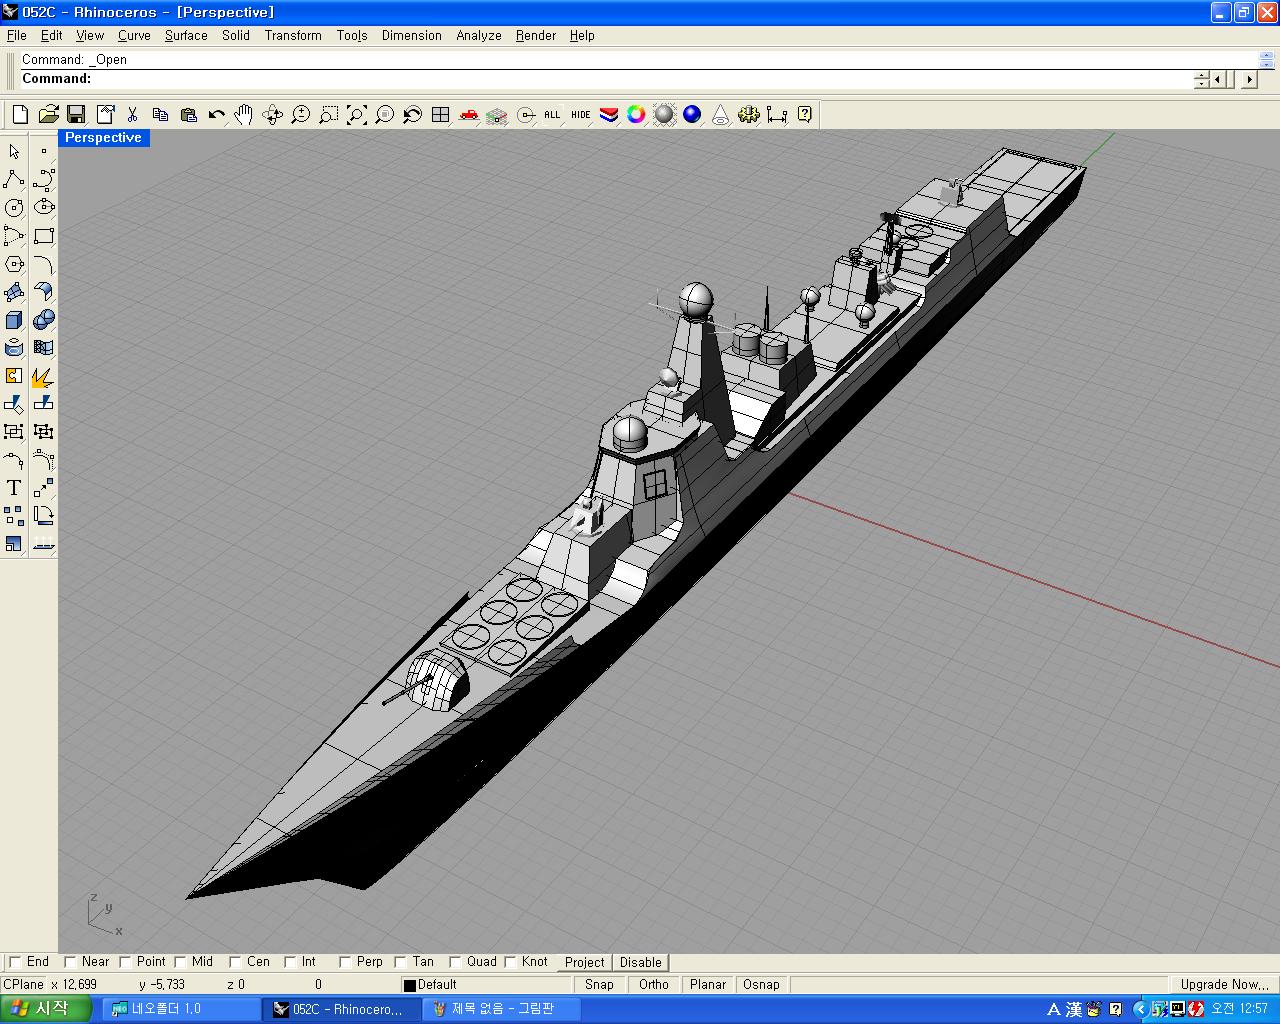1280x1024 pixels.
Task: Choose the Polygon tool in the side toolbar
Action: 14,264
